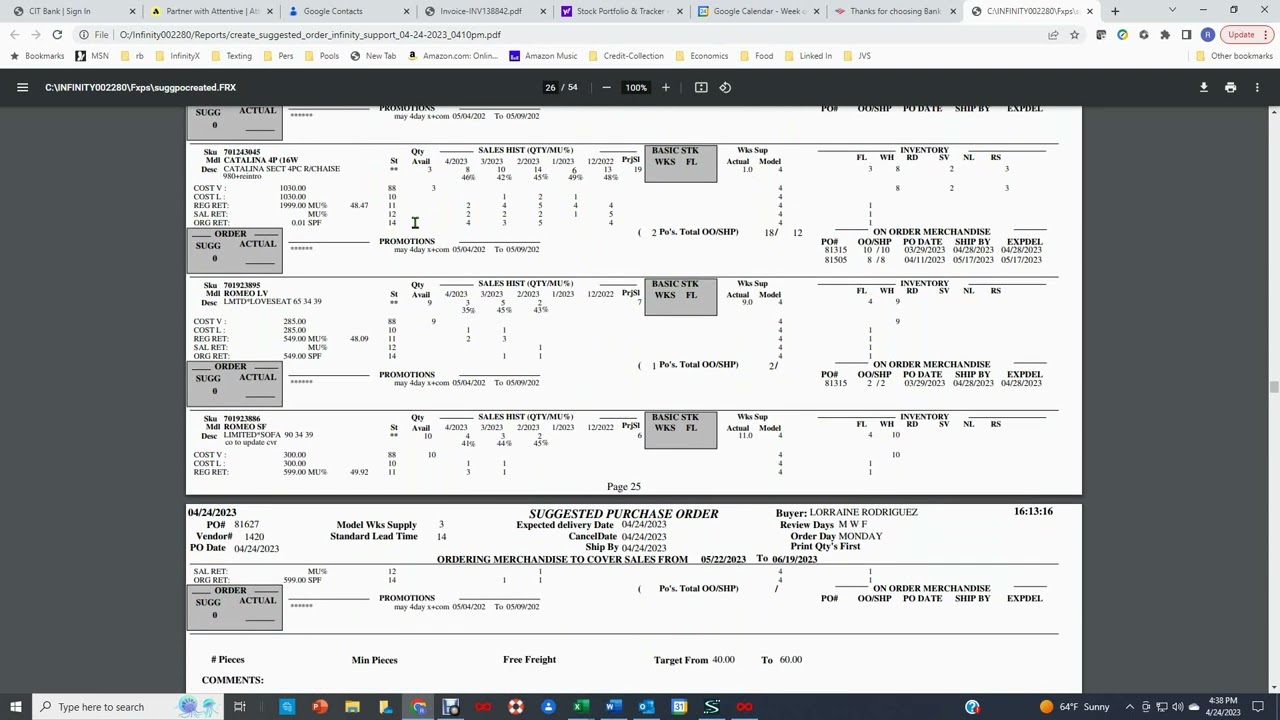Screen dimensions: 1280x720
Task: Switch to Thanks for choosing tab
Action: click(895, 11)
